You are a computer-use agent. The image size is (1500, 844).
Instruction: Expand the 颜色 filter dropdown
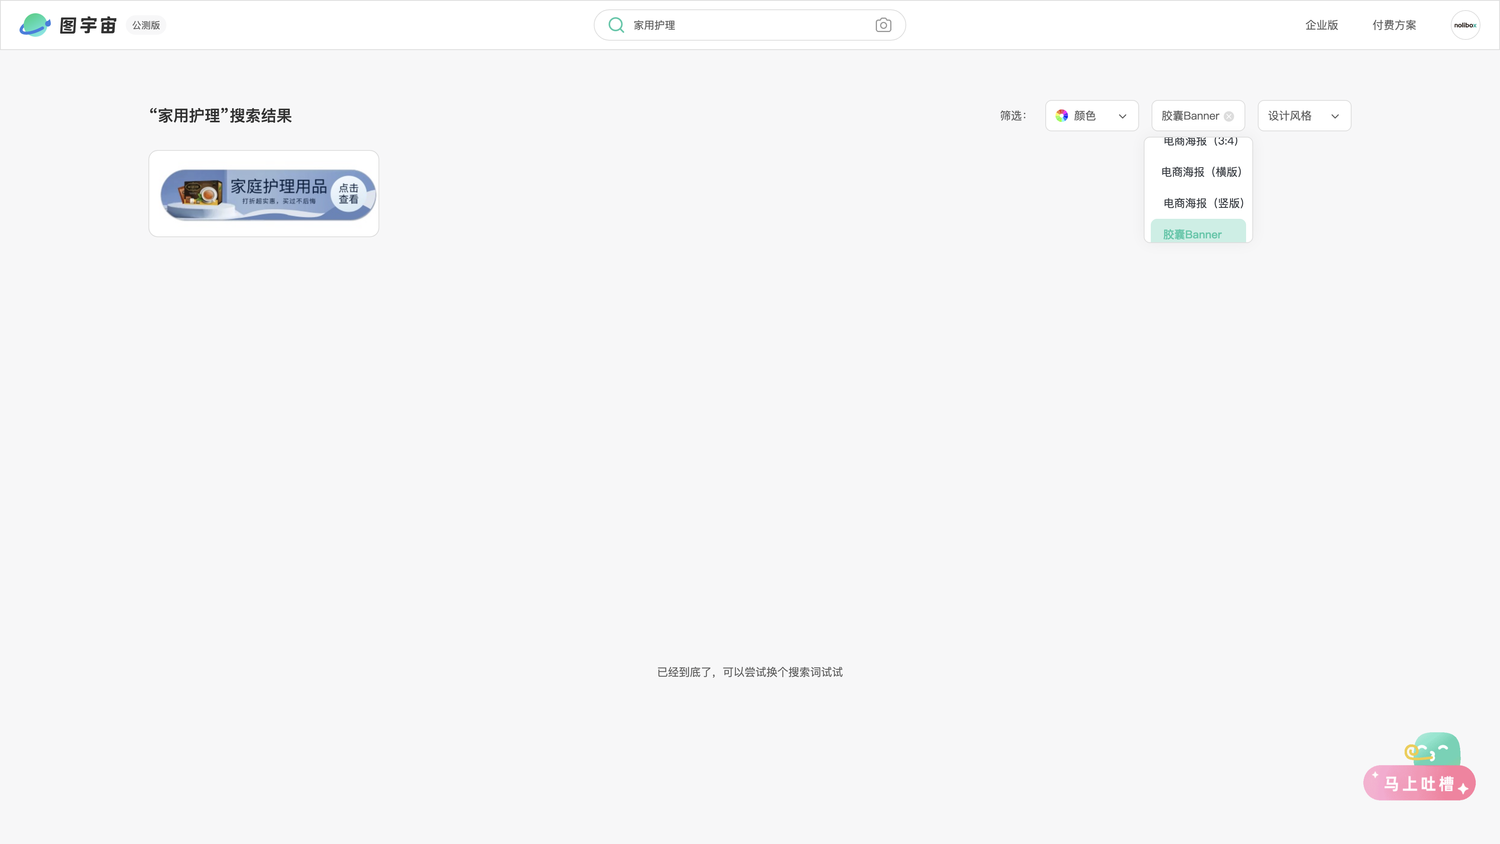point(1092,116)
